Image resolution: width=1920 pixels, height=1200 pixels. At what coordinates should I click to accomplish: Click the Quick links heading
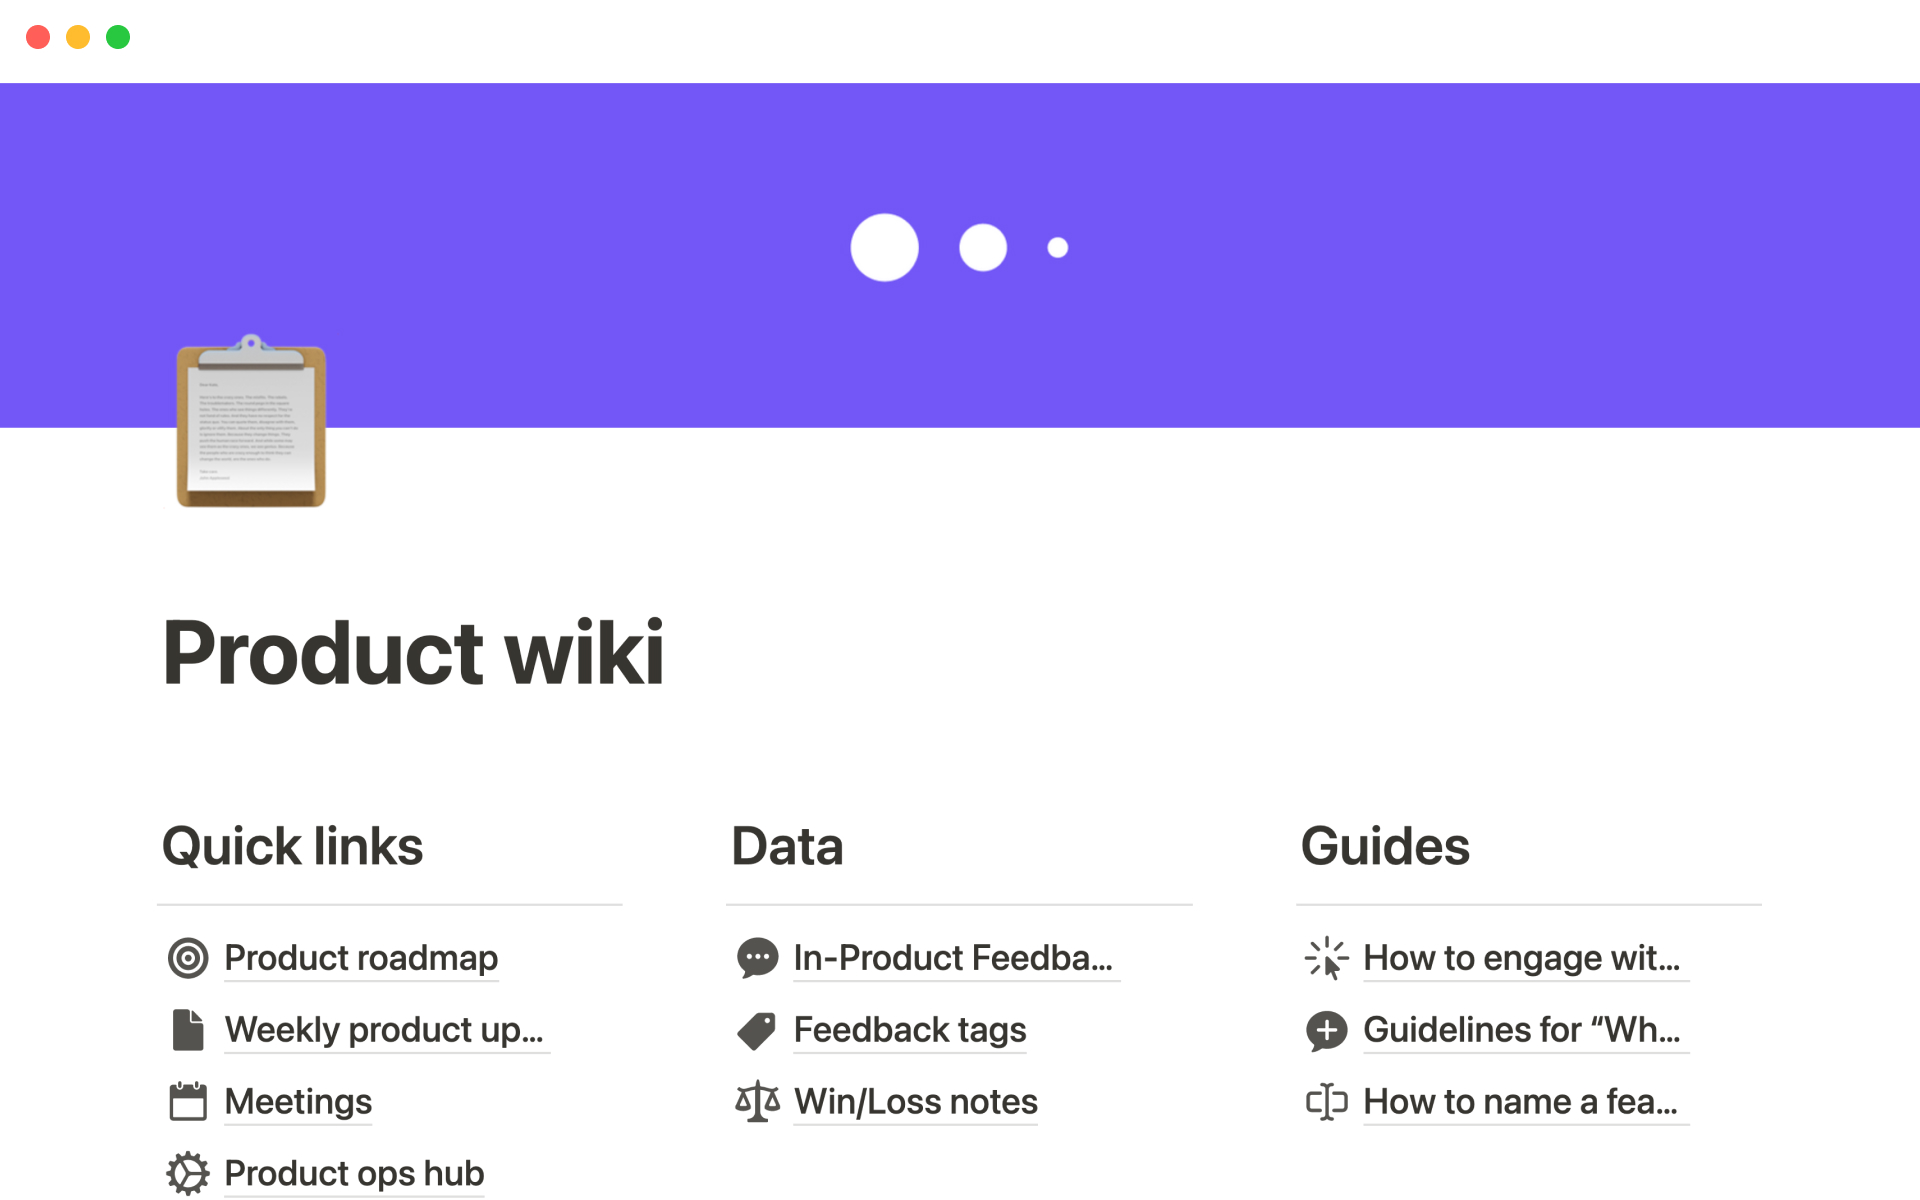click(x=293, y=846)
